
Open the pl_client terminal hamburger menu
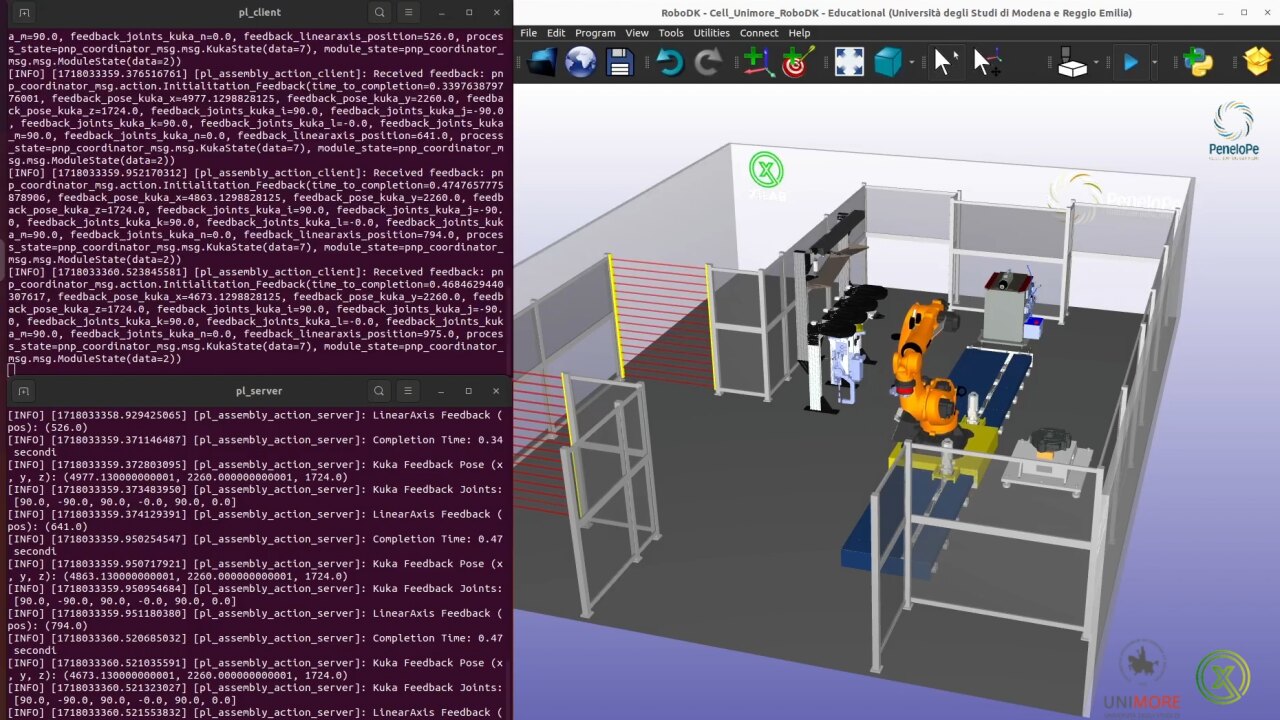[408, 12]
